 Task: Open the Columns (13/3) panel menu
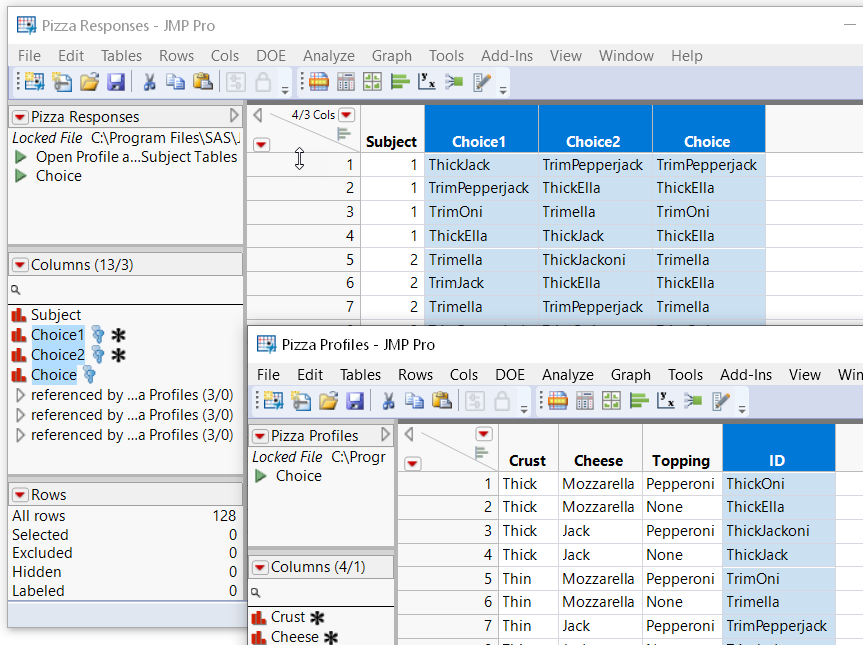coord(20,263)
